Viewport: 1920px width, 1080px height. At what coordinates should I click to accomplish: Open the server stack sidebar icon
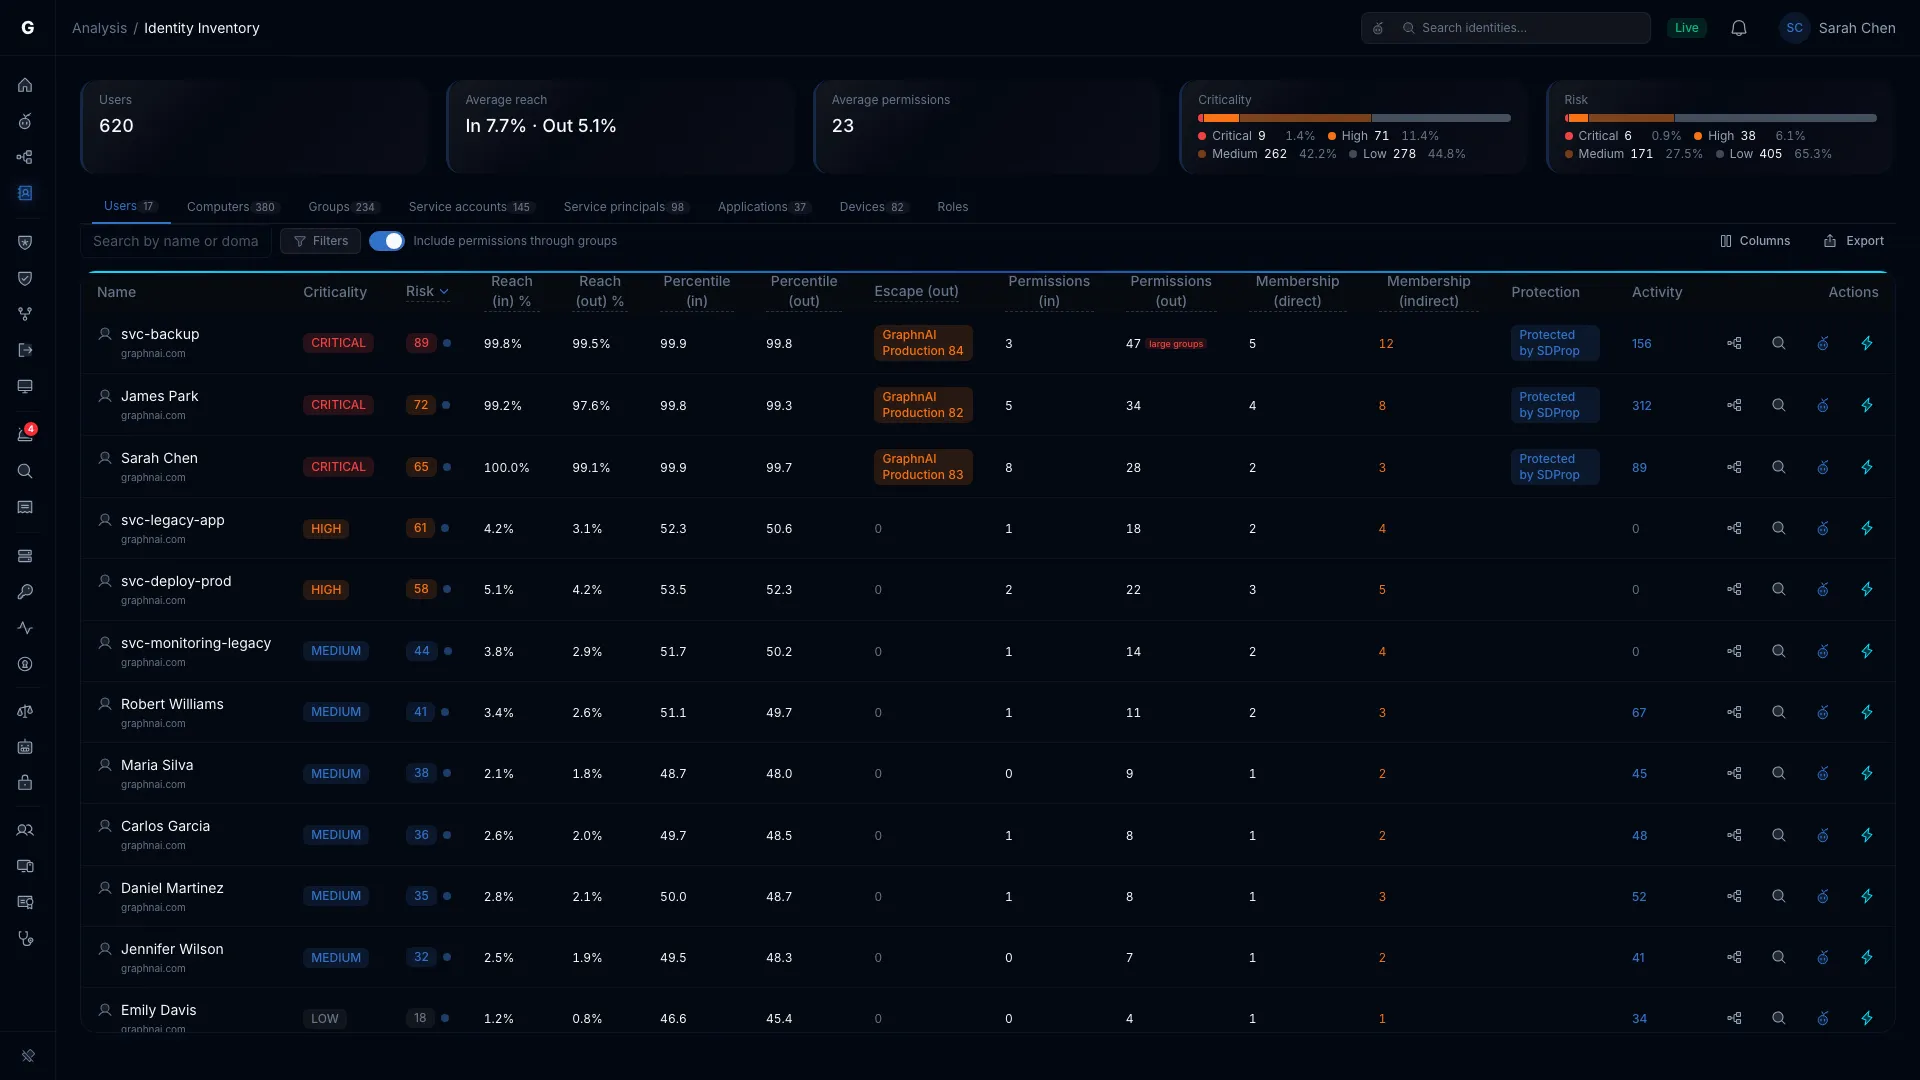pyautogui.click(x=25, y=556)
